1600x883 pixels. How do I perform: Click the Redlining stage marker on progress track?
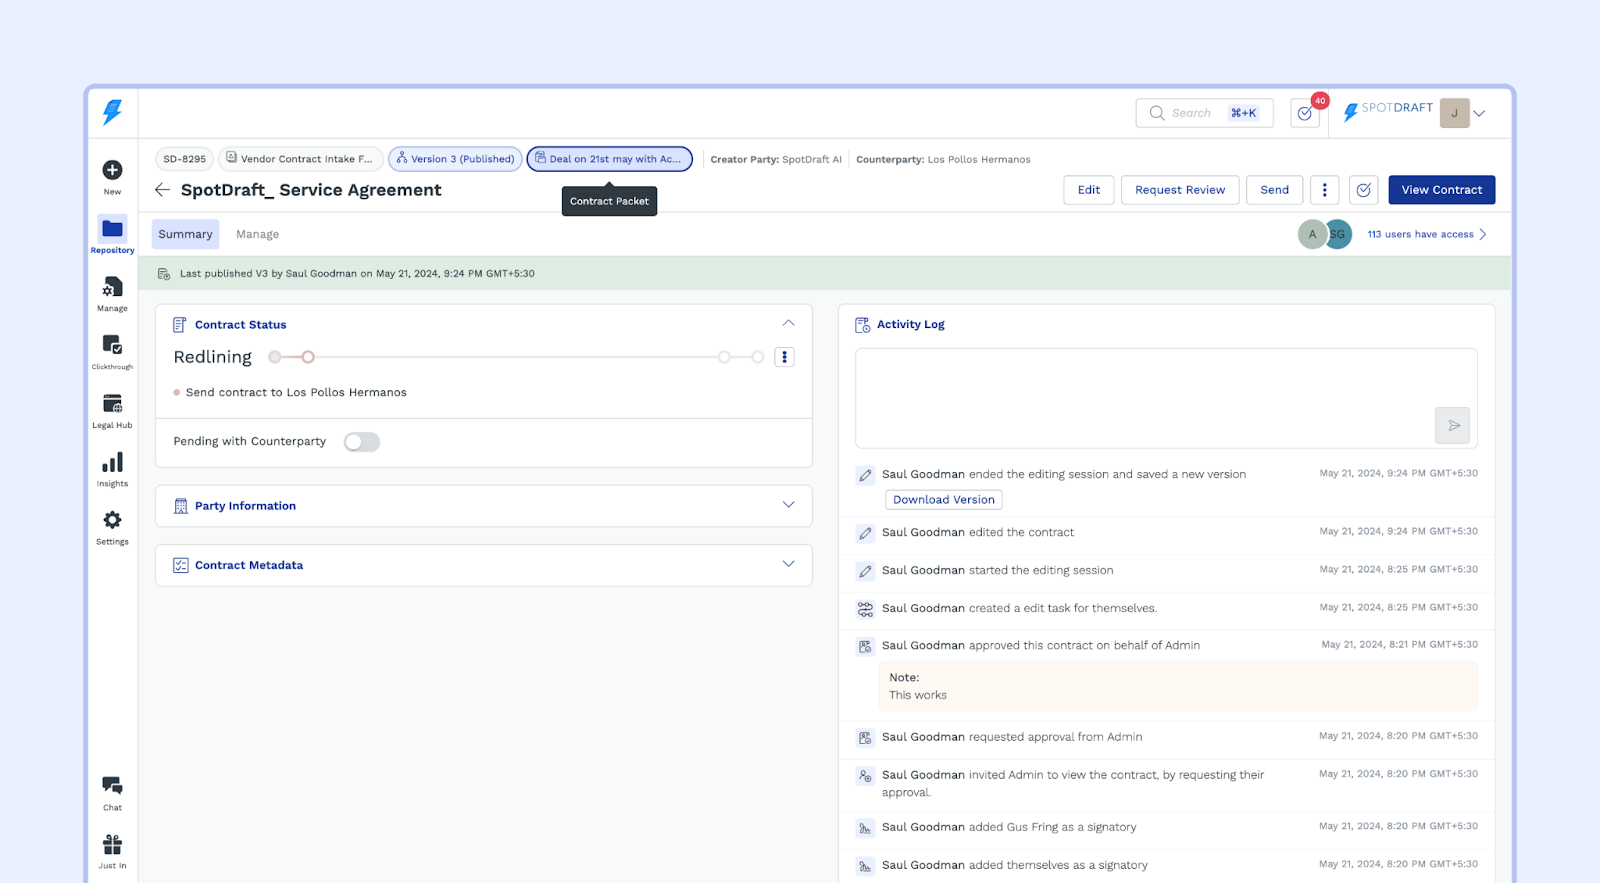click(308, 357)
